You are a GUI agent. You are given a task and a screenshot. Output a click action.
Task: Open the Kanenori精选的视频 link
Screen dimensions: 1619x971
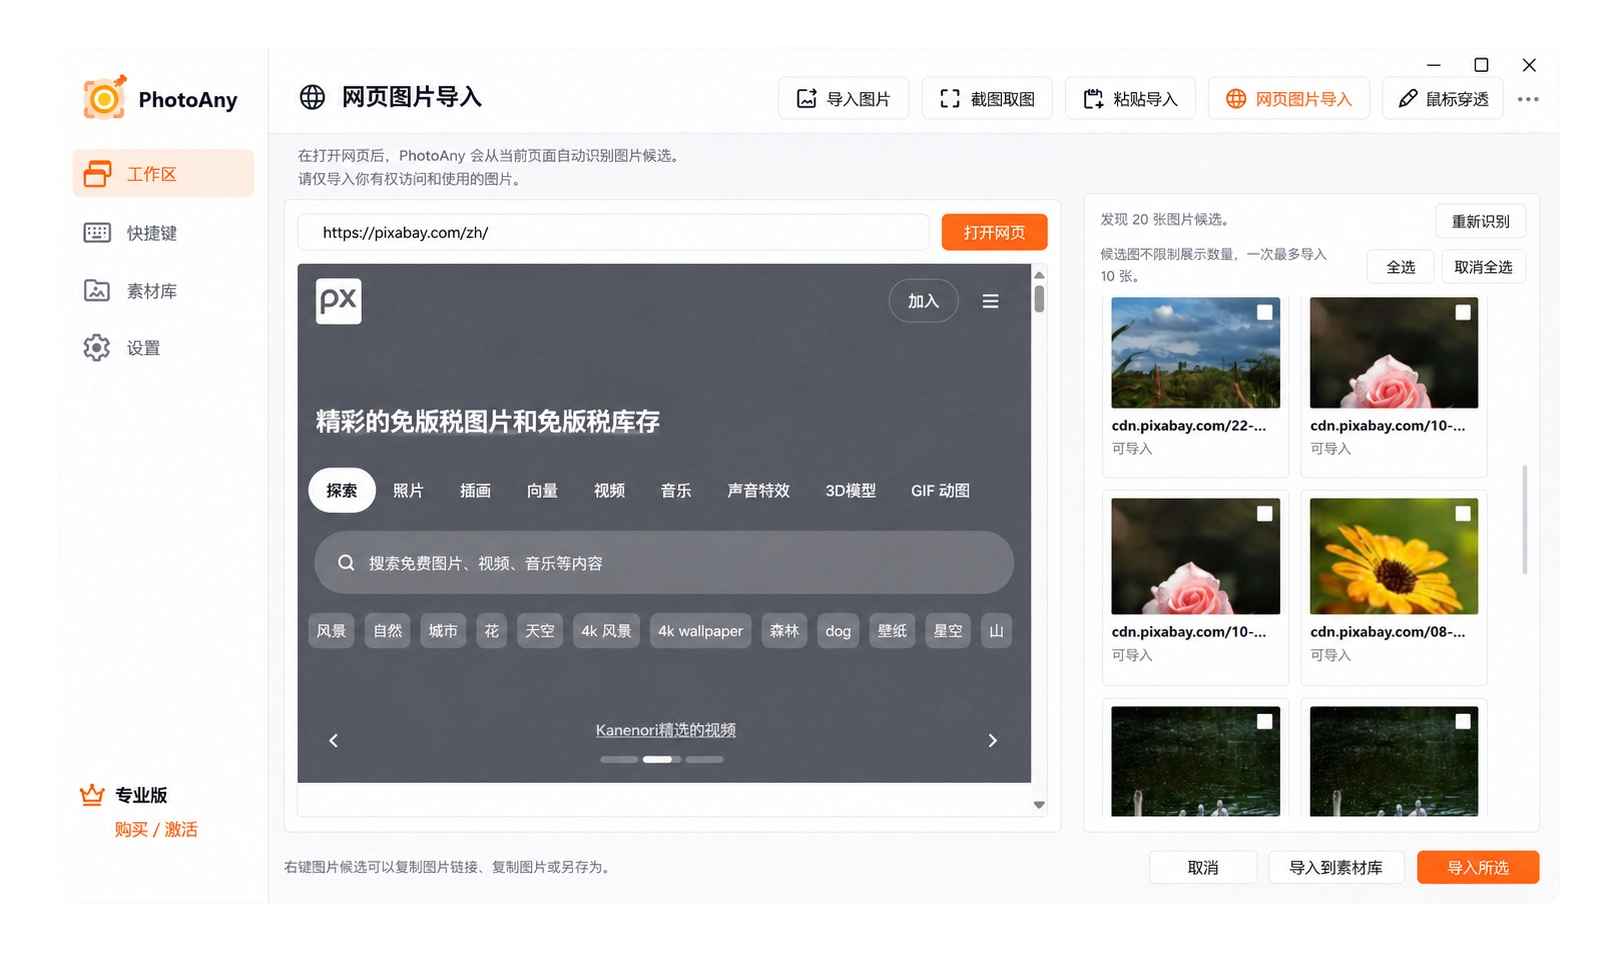click(x=666, y=730)
